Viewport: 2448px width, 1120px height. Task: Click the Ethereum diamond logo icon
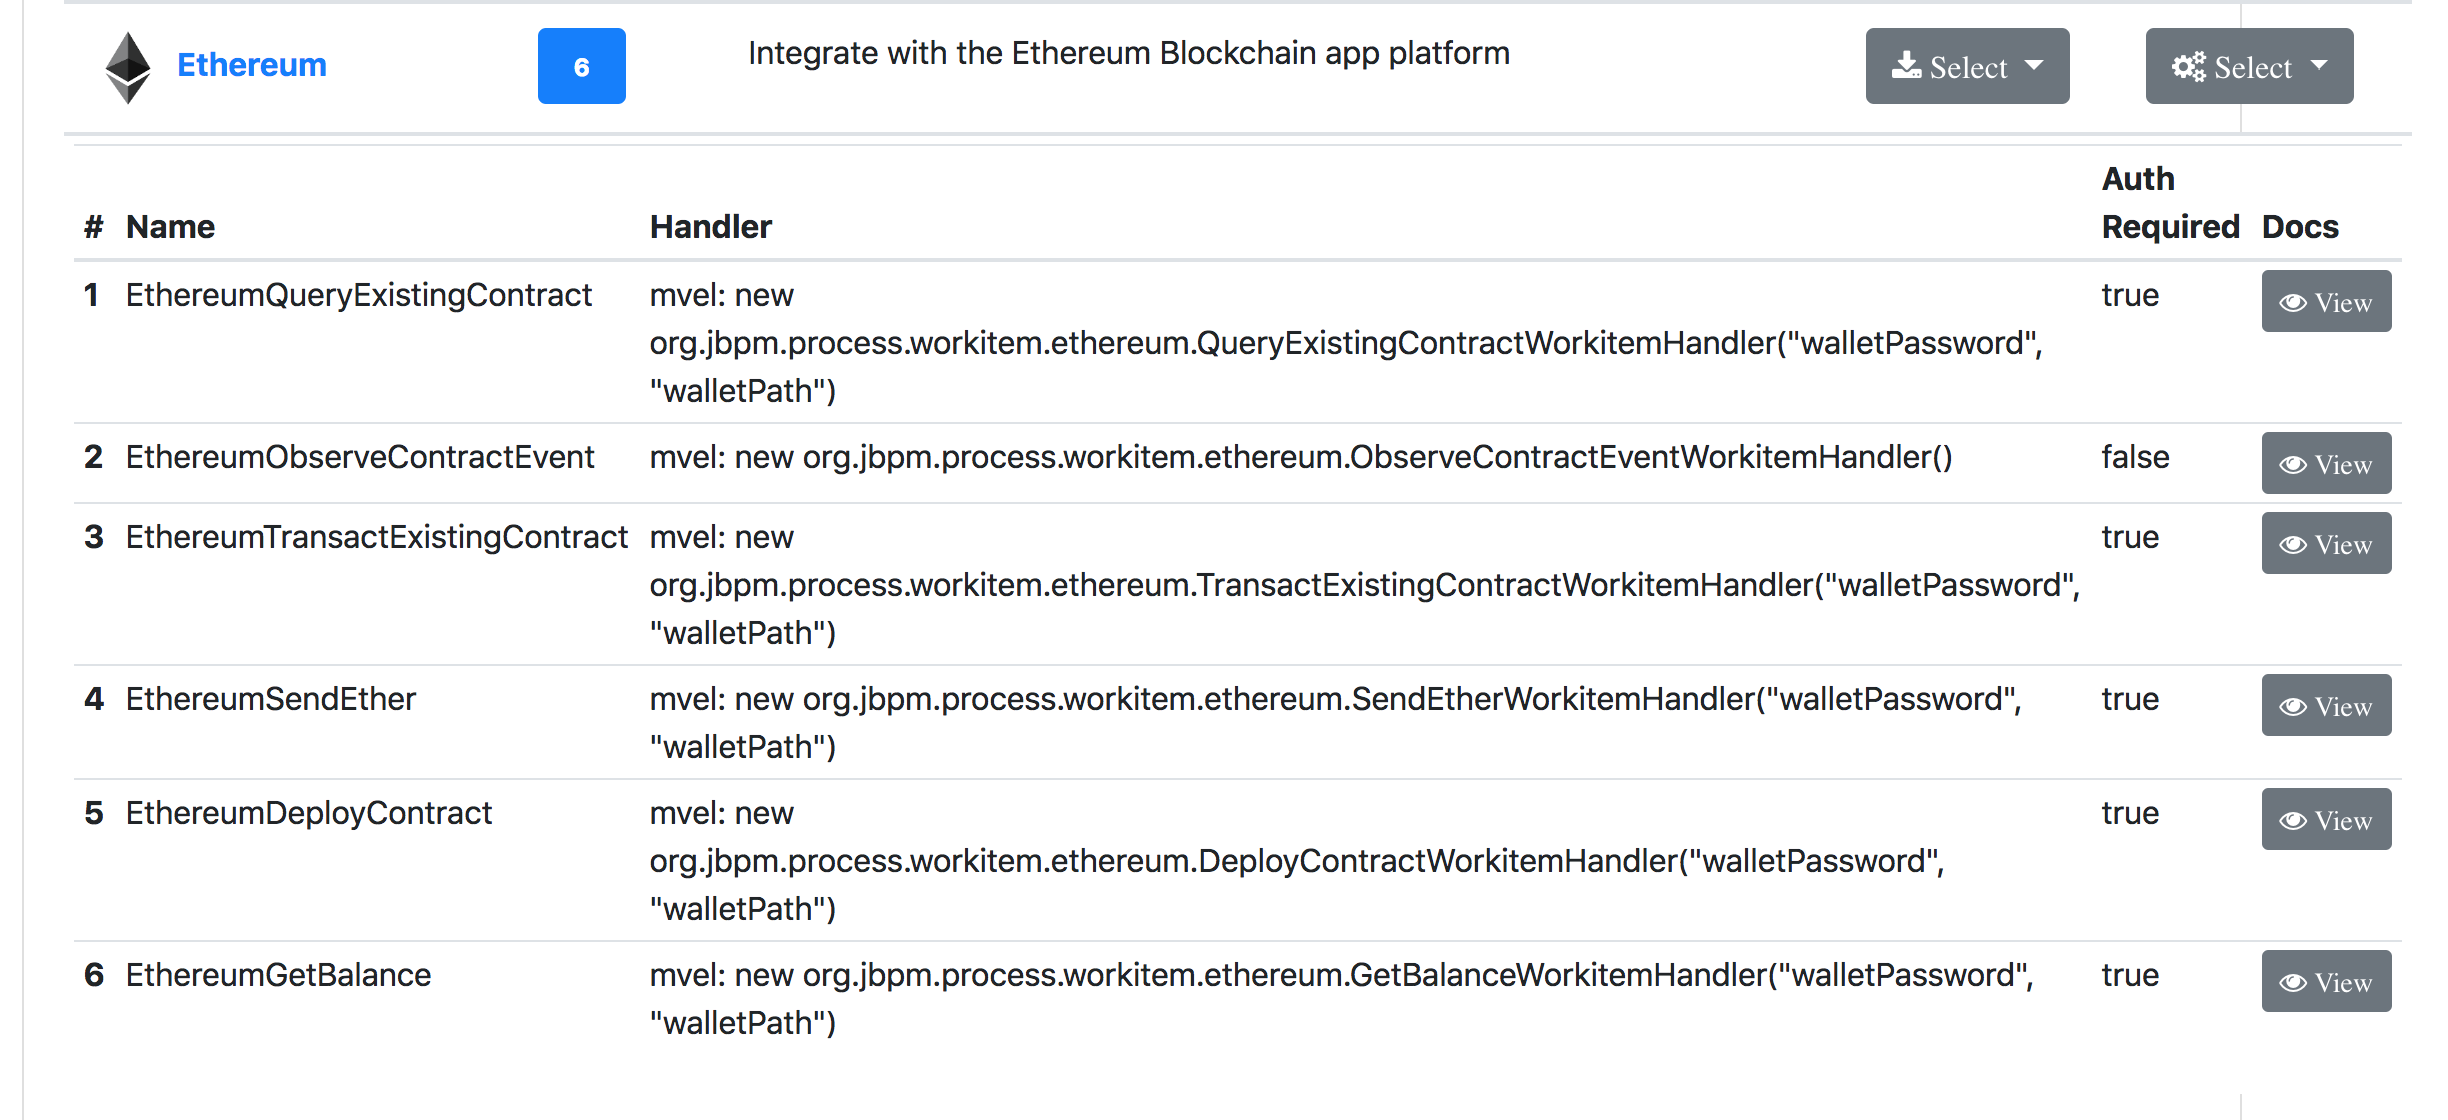(128, 67)
